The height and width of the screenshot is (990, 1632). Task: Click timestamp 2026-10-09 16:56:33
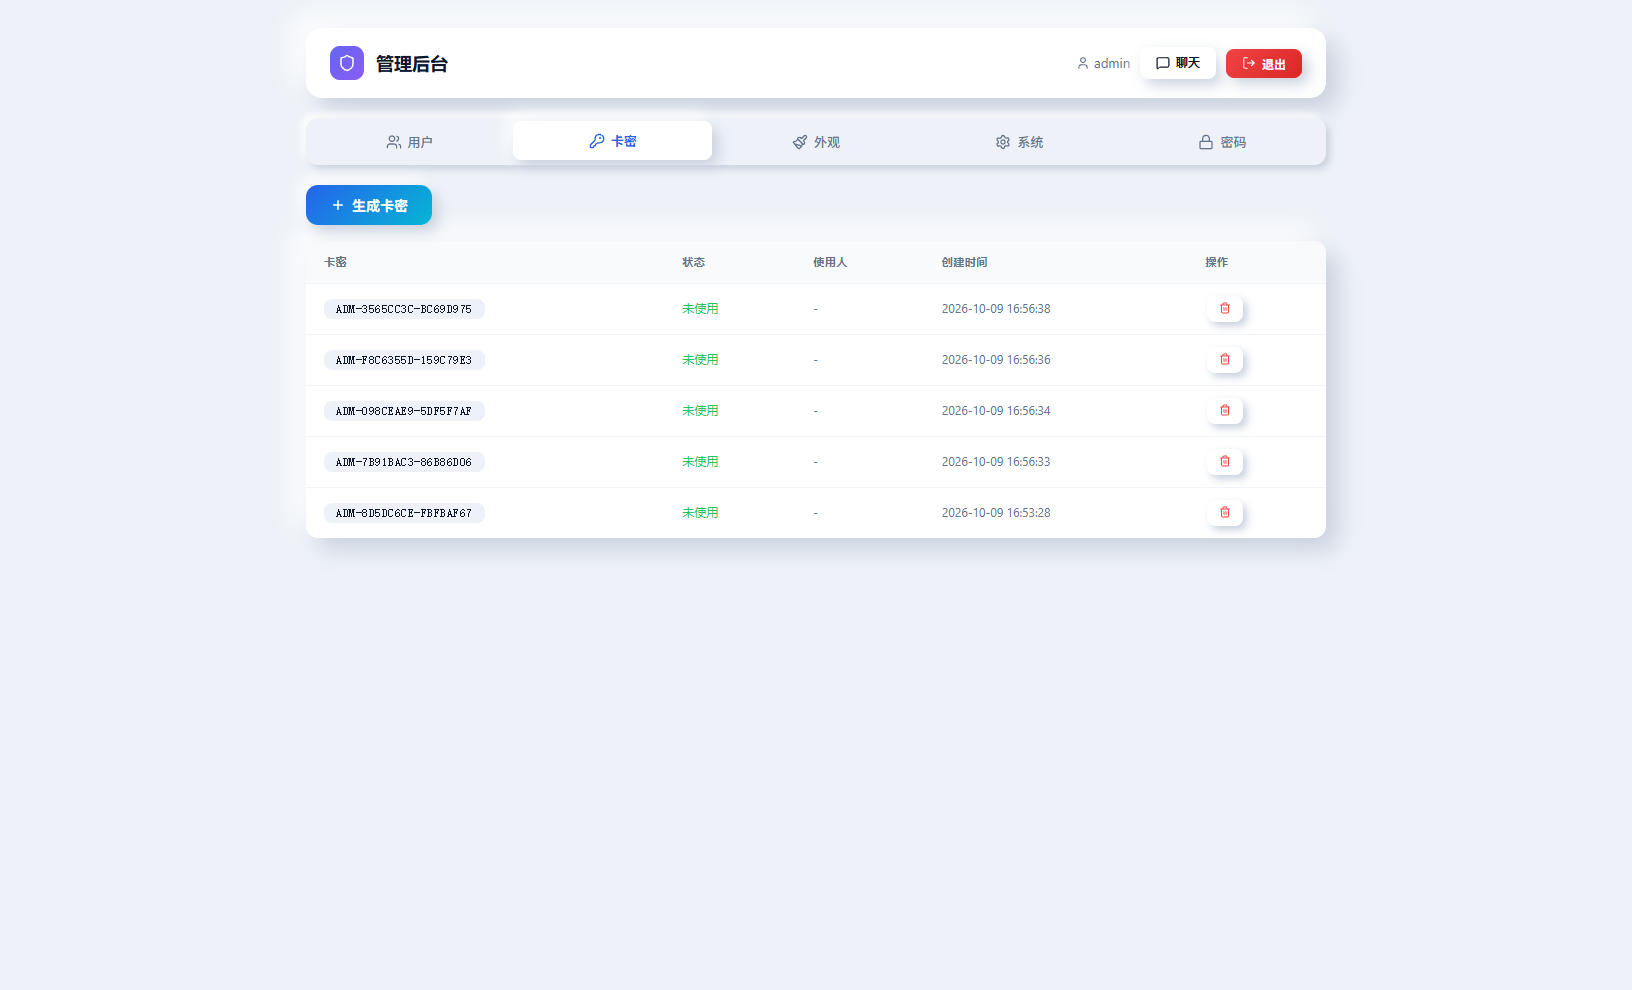[996, 462]
